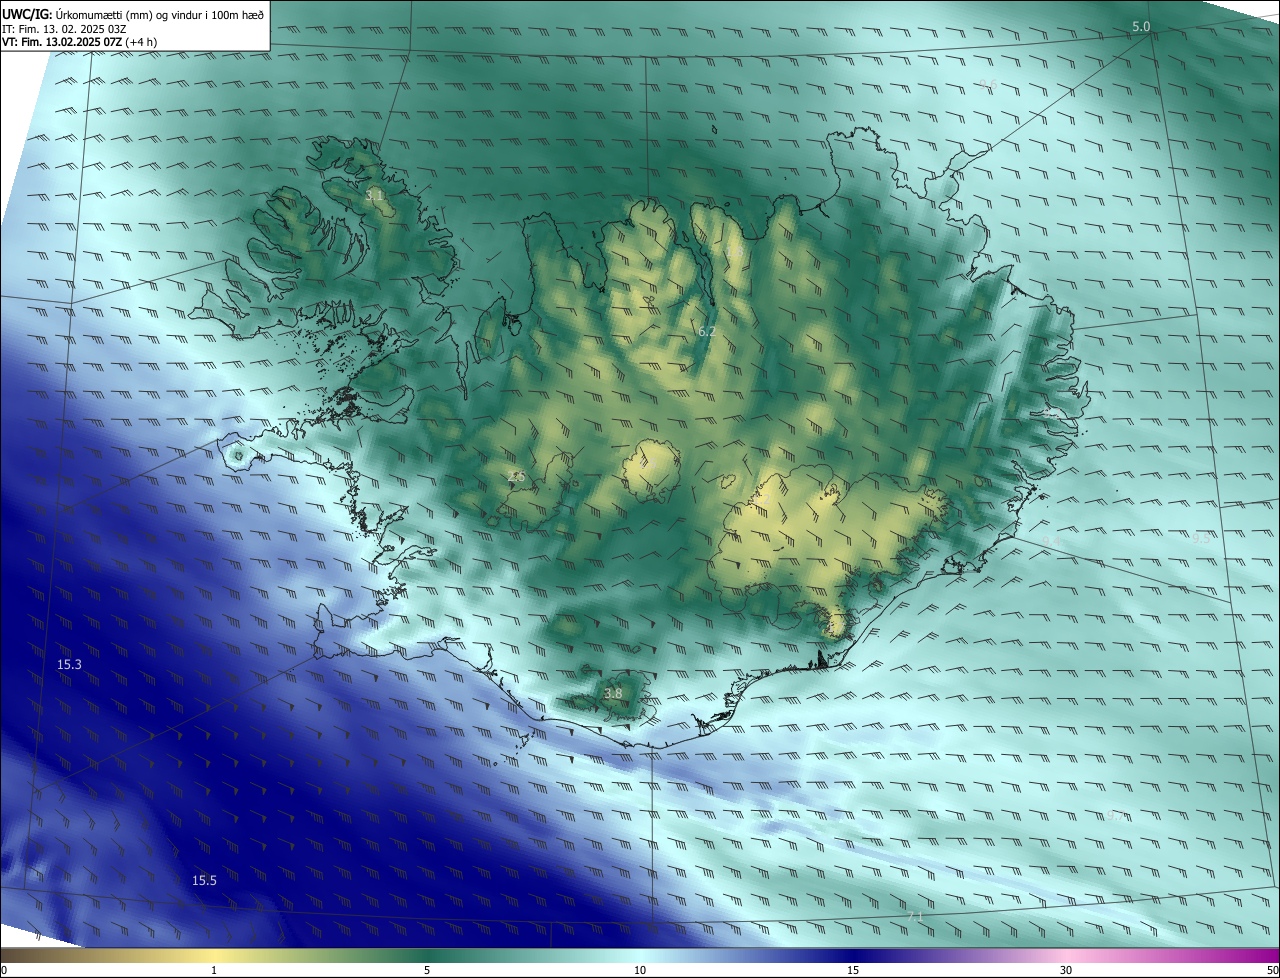Click the 6.2 value label on the map

[x=707, y=331]
